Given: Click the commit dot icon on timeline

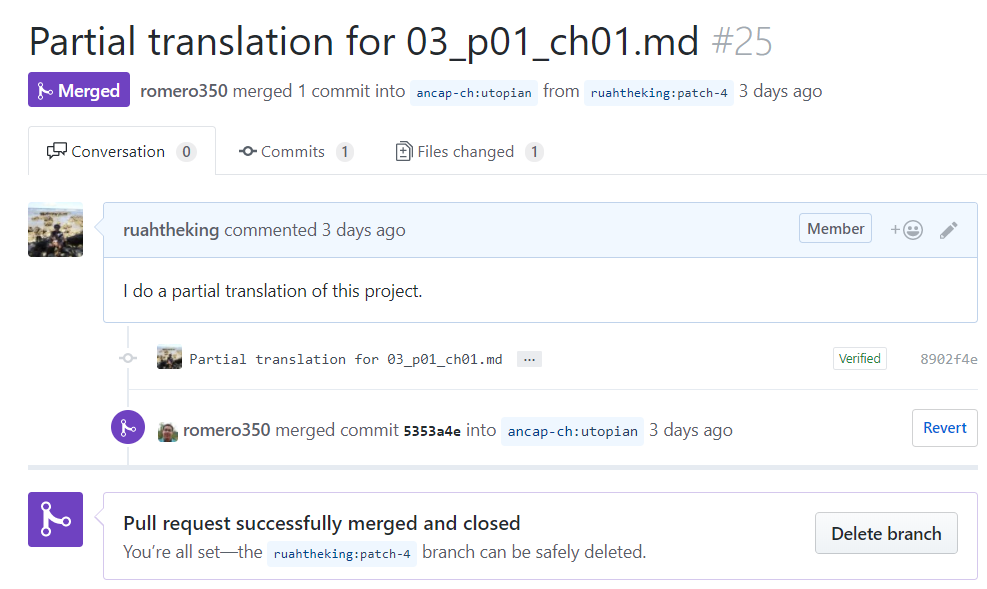Looking at the screenshot, I should click(128, 358).
